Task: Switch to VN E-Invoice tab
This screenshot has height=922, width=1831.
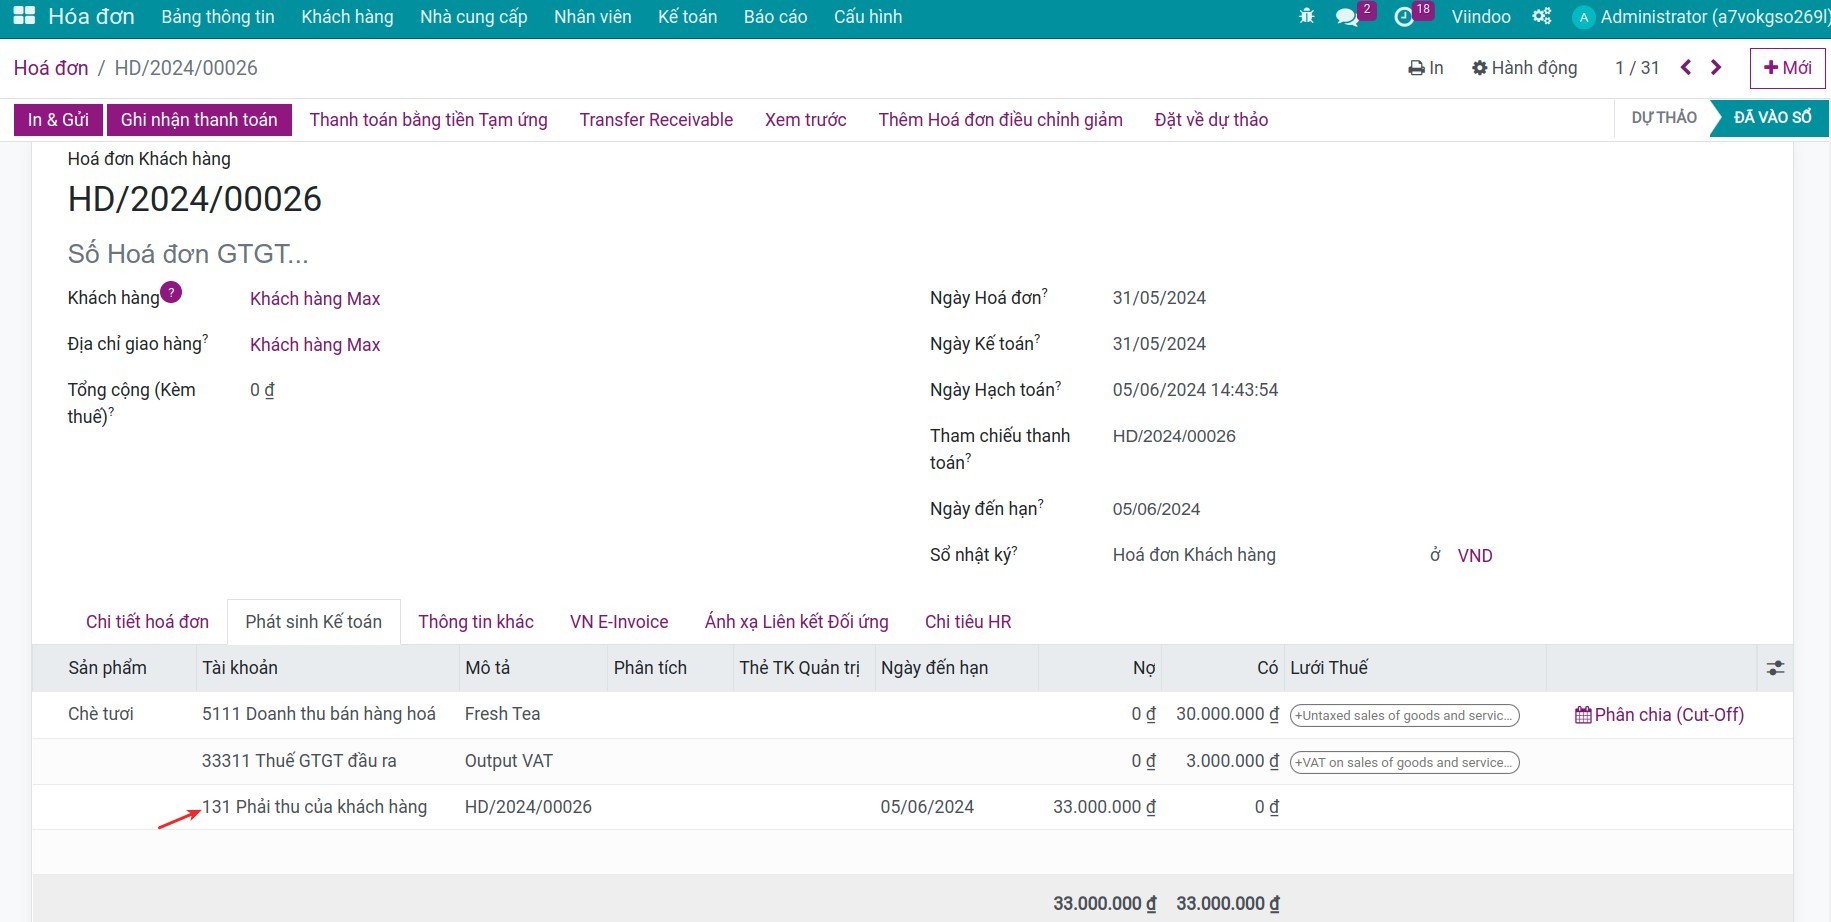Action: (619, 622)
